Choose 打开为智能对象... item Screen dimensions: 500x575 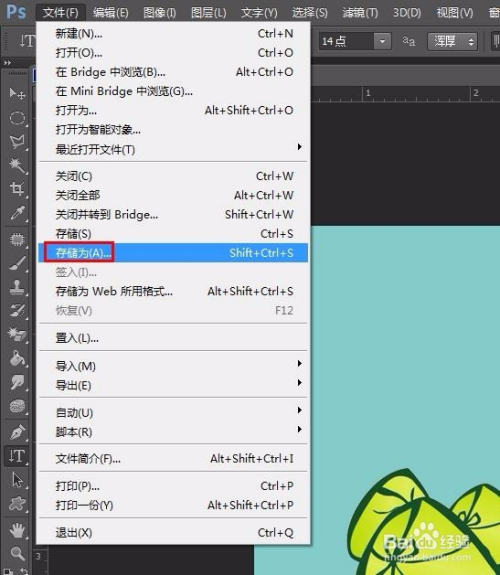point(173,129)
